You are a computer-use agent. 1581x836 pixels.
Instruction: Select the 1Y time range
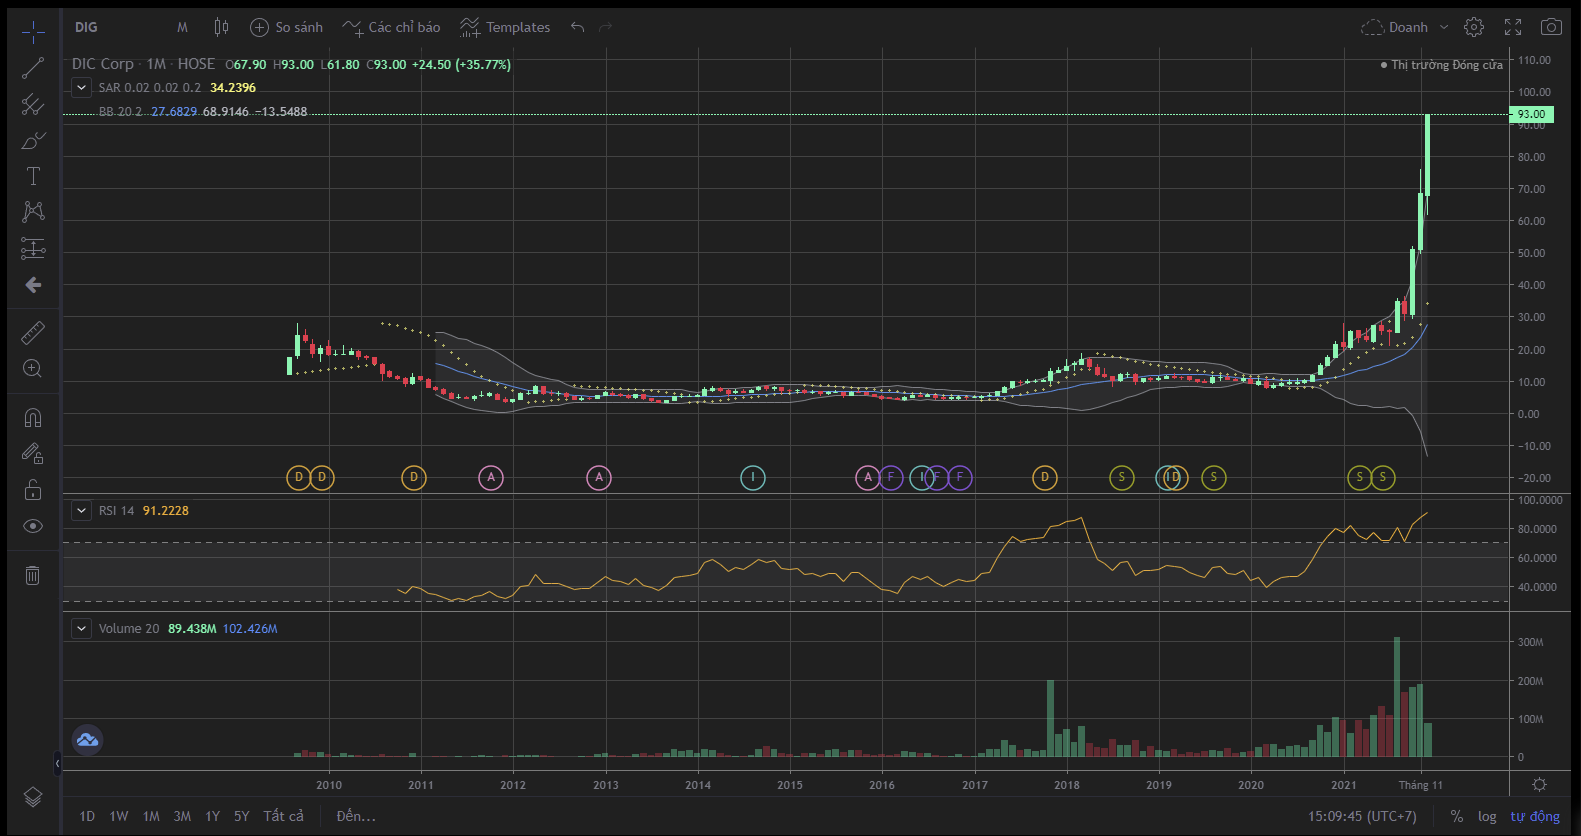point(212,816)
